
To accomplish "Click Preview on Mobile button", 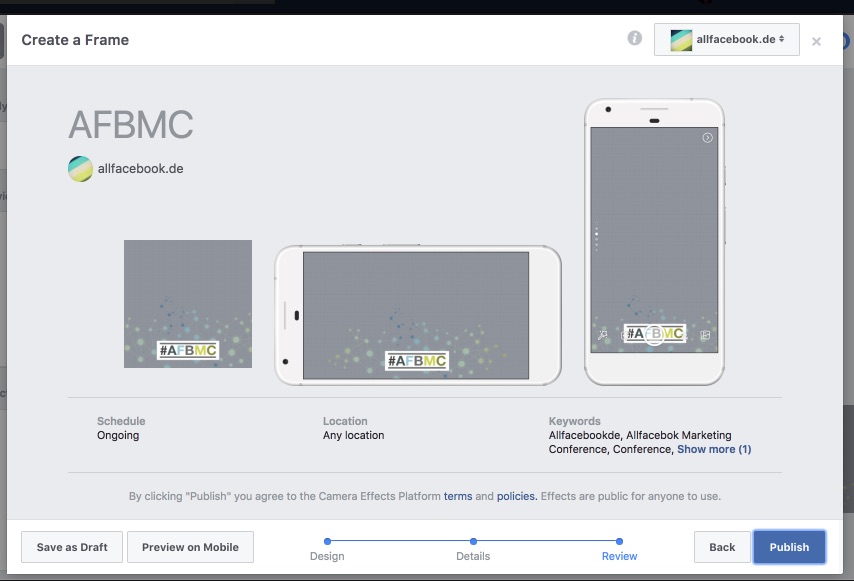I will click(190, 547).
